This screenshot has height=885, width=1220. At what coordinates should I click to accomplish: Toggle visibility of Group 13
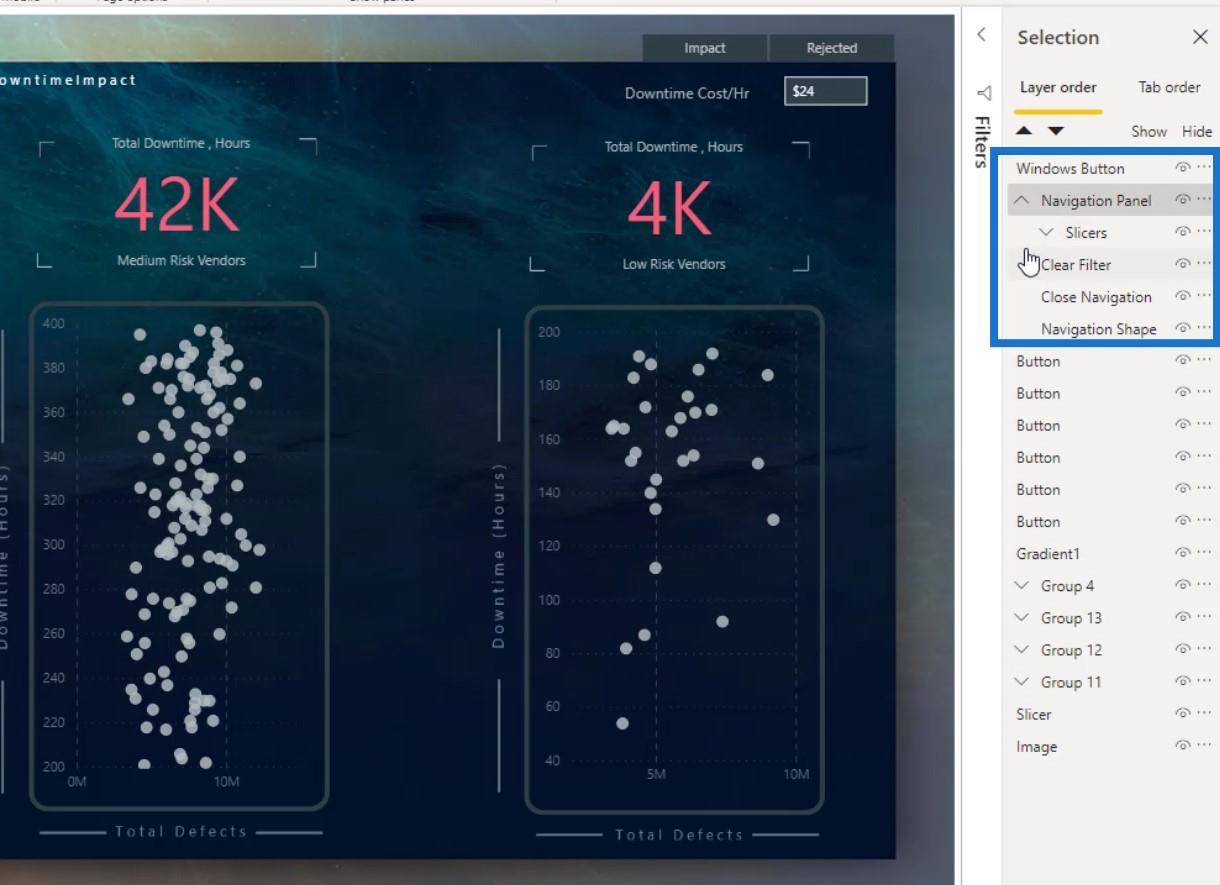(1183, 617)
